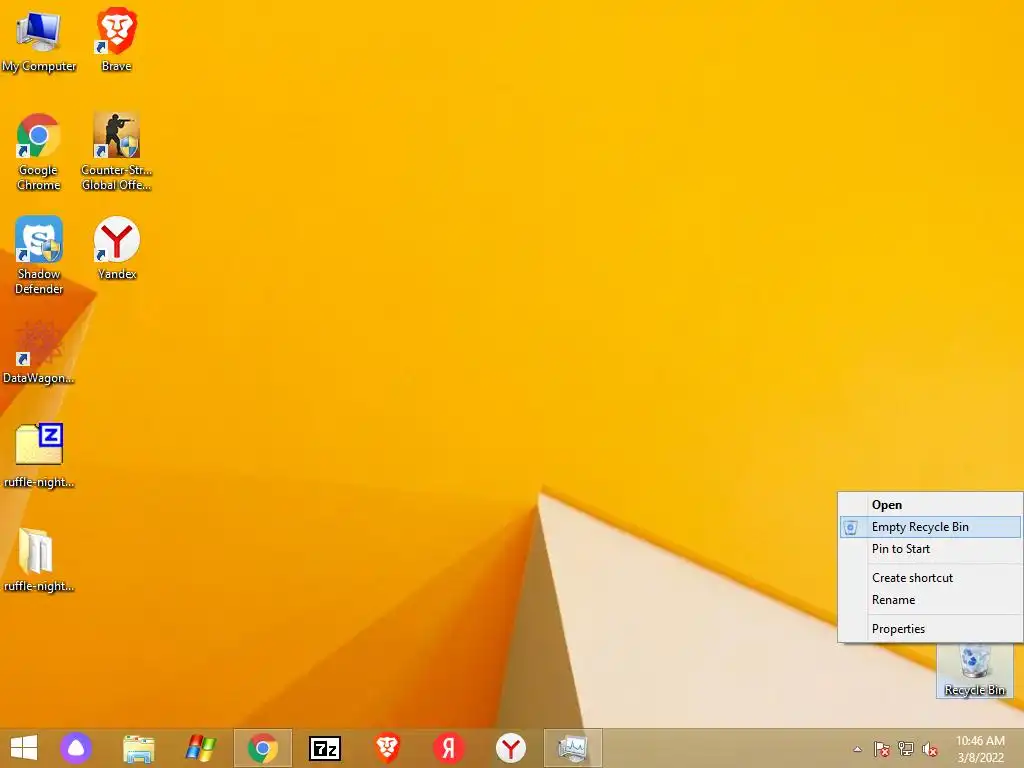The image size is (1024, 768).
Task: Open the Action Center flag tray icon
Action: tap(881, 749)
